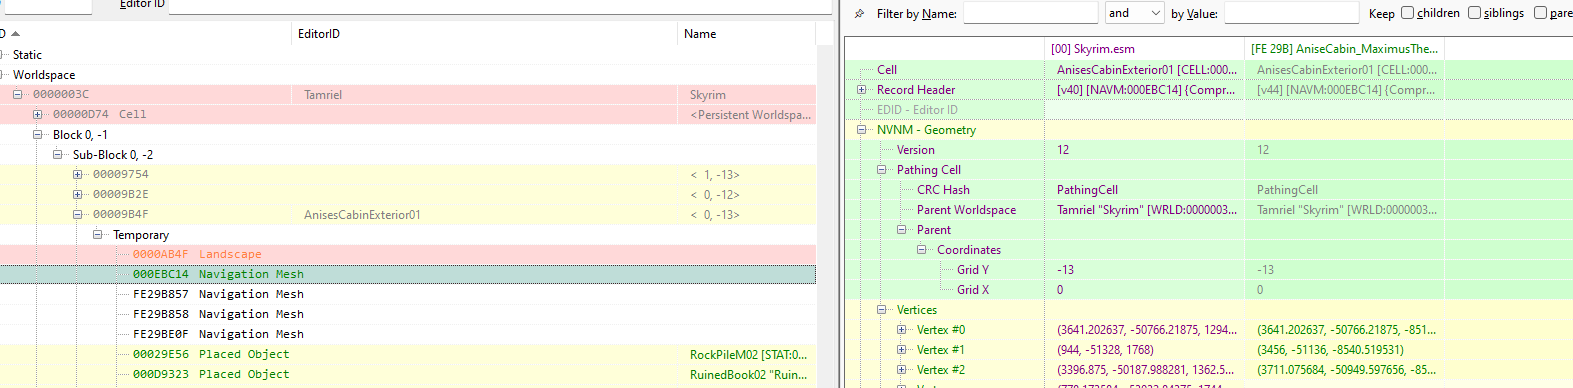Collapse the Pathing Cell node
Viewport: 1573px width, 388px height.
coord(882,170)
